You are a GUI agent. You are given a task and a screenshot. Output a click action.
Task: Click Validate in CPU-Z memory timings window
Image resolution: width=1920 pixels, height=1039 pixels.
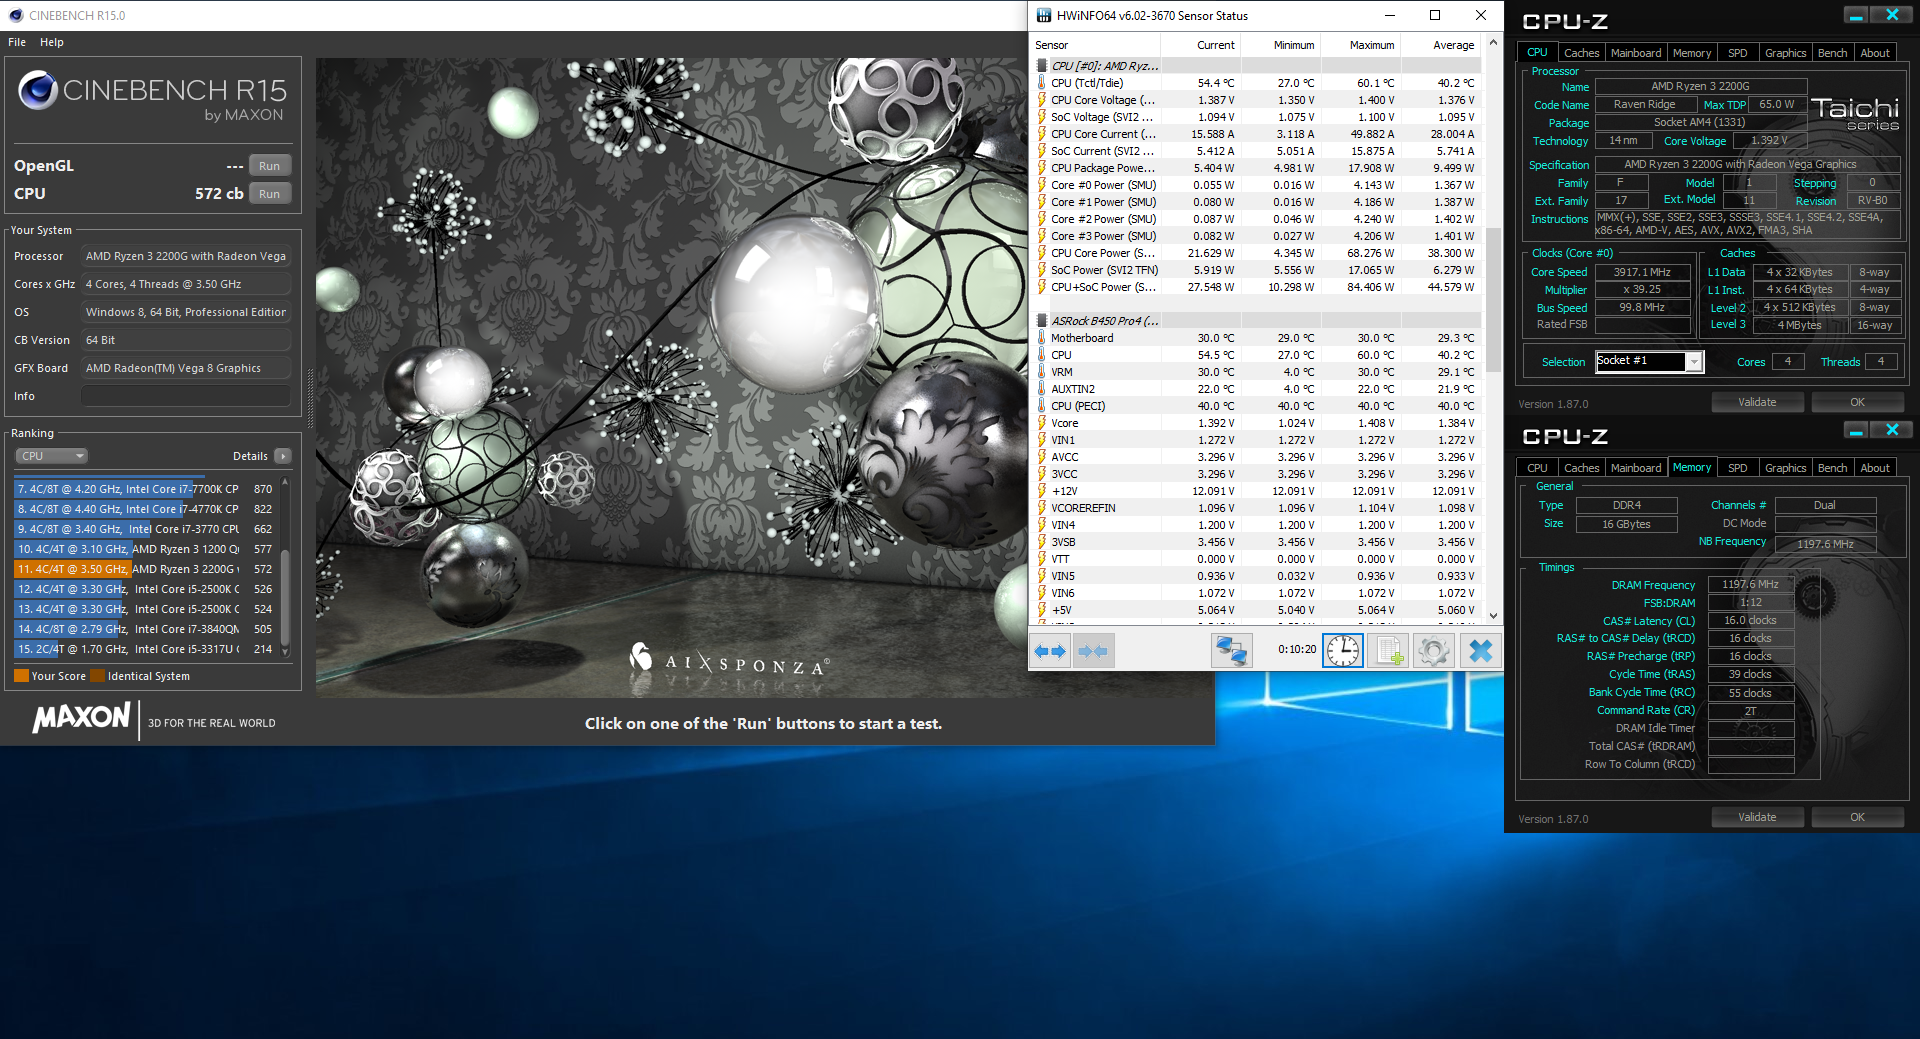[x=1757, y=817]
